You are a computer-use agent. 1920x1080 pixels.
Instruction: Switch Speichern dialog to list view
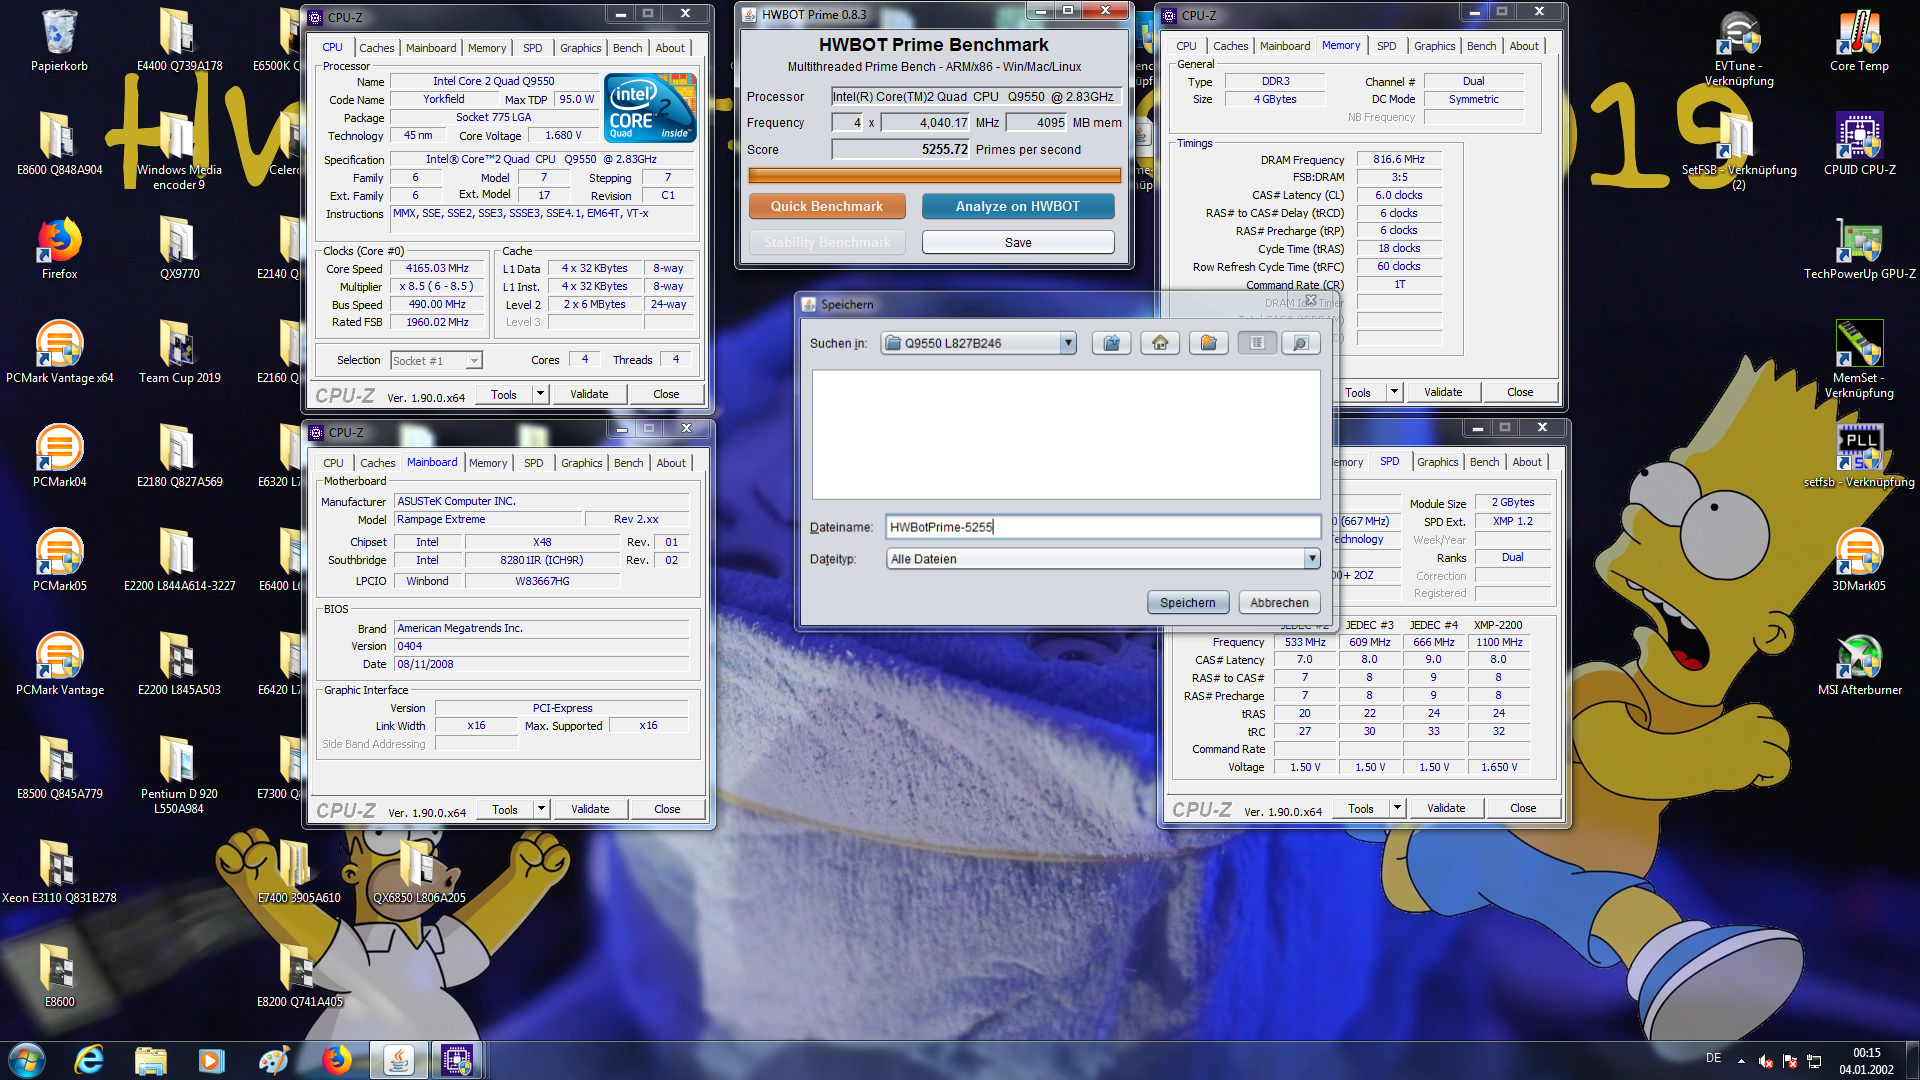point(1257,343)
